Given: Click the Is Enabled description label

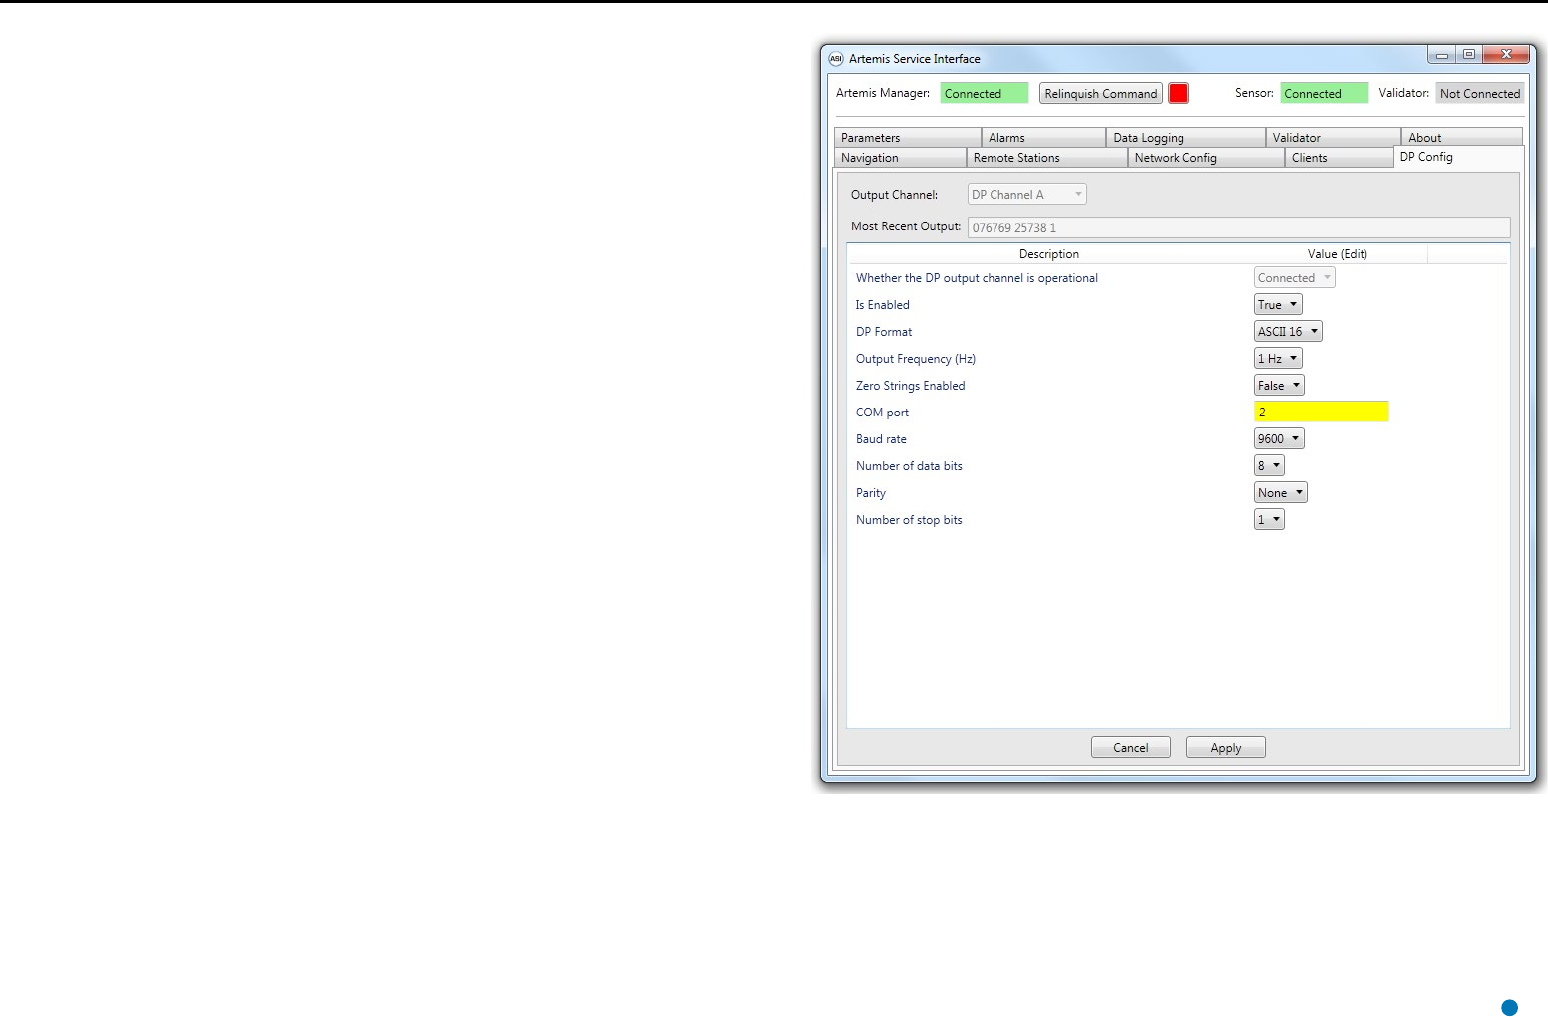Looking at the screenshot, I should tap(883, 305).
